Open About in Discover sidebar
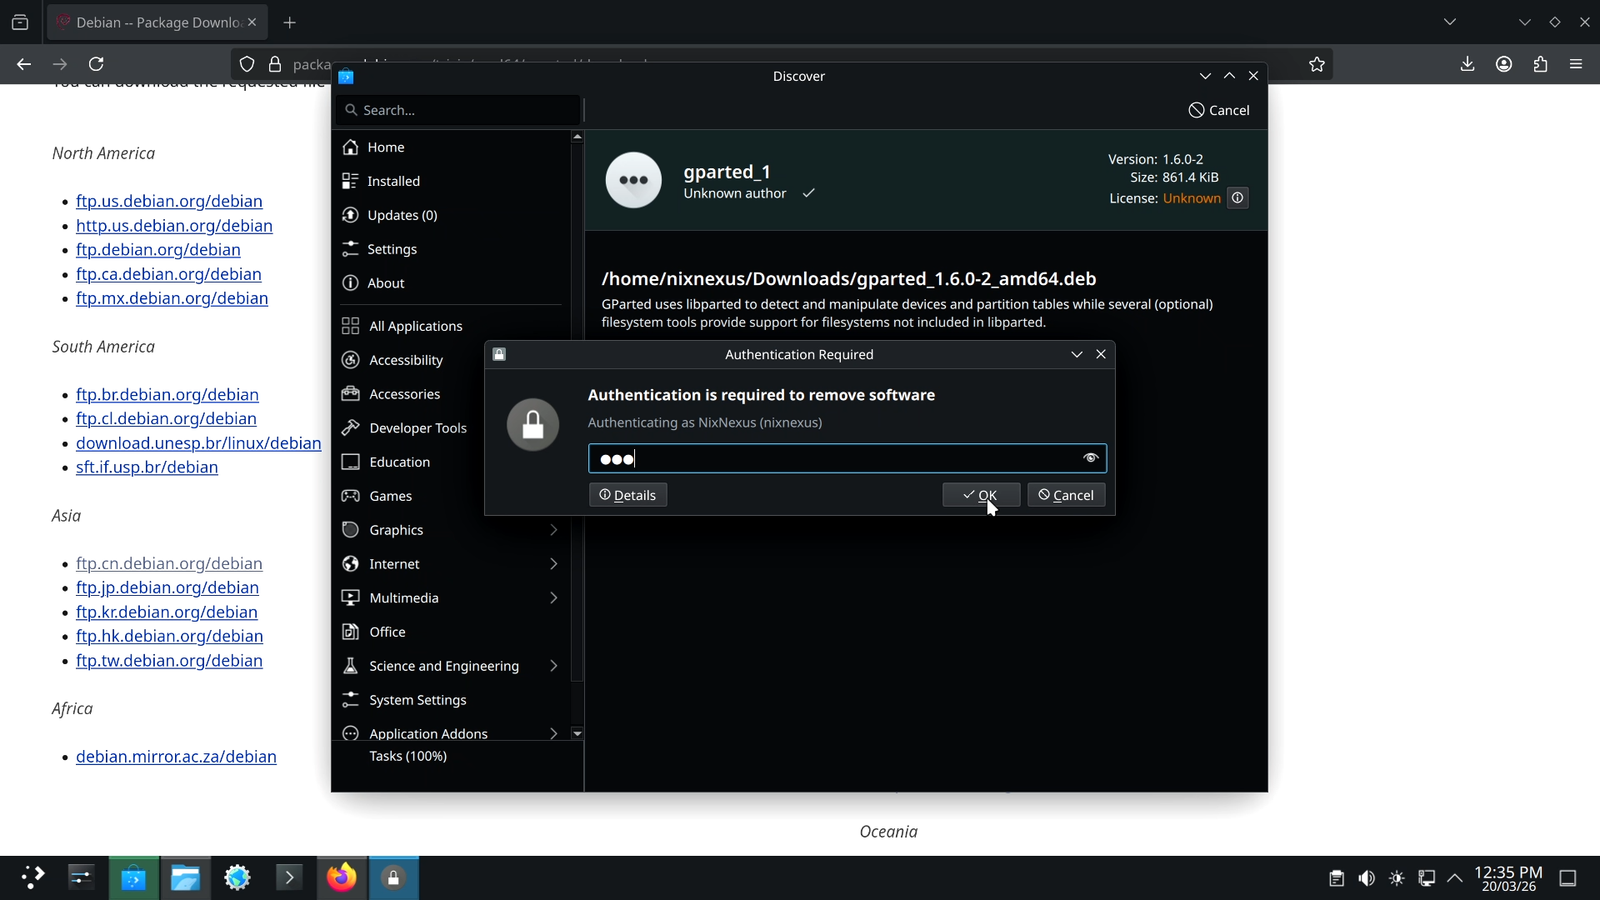The height and width of the screenshot is (900, 1600). pyautogui.click(x=451, y=283)
